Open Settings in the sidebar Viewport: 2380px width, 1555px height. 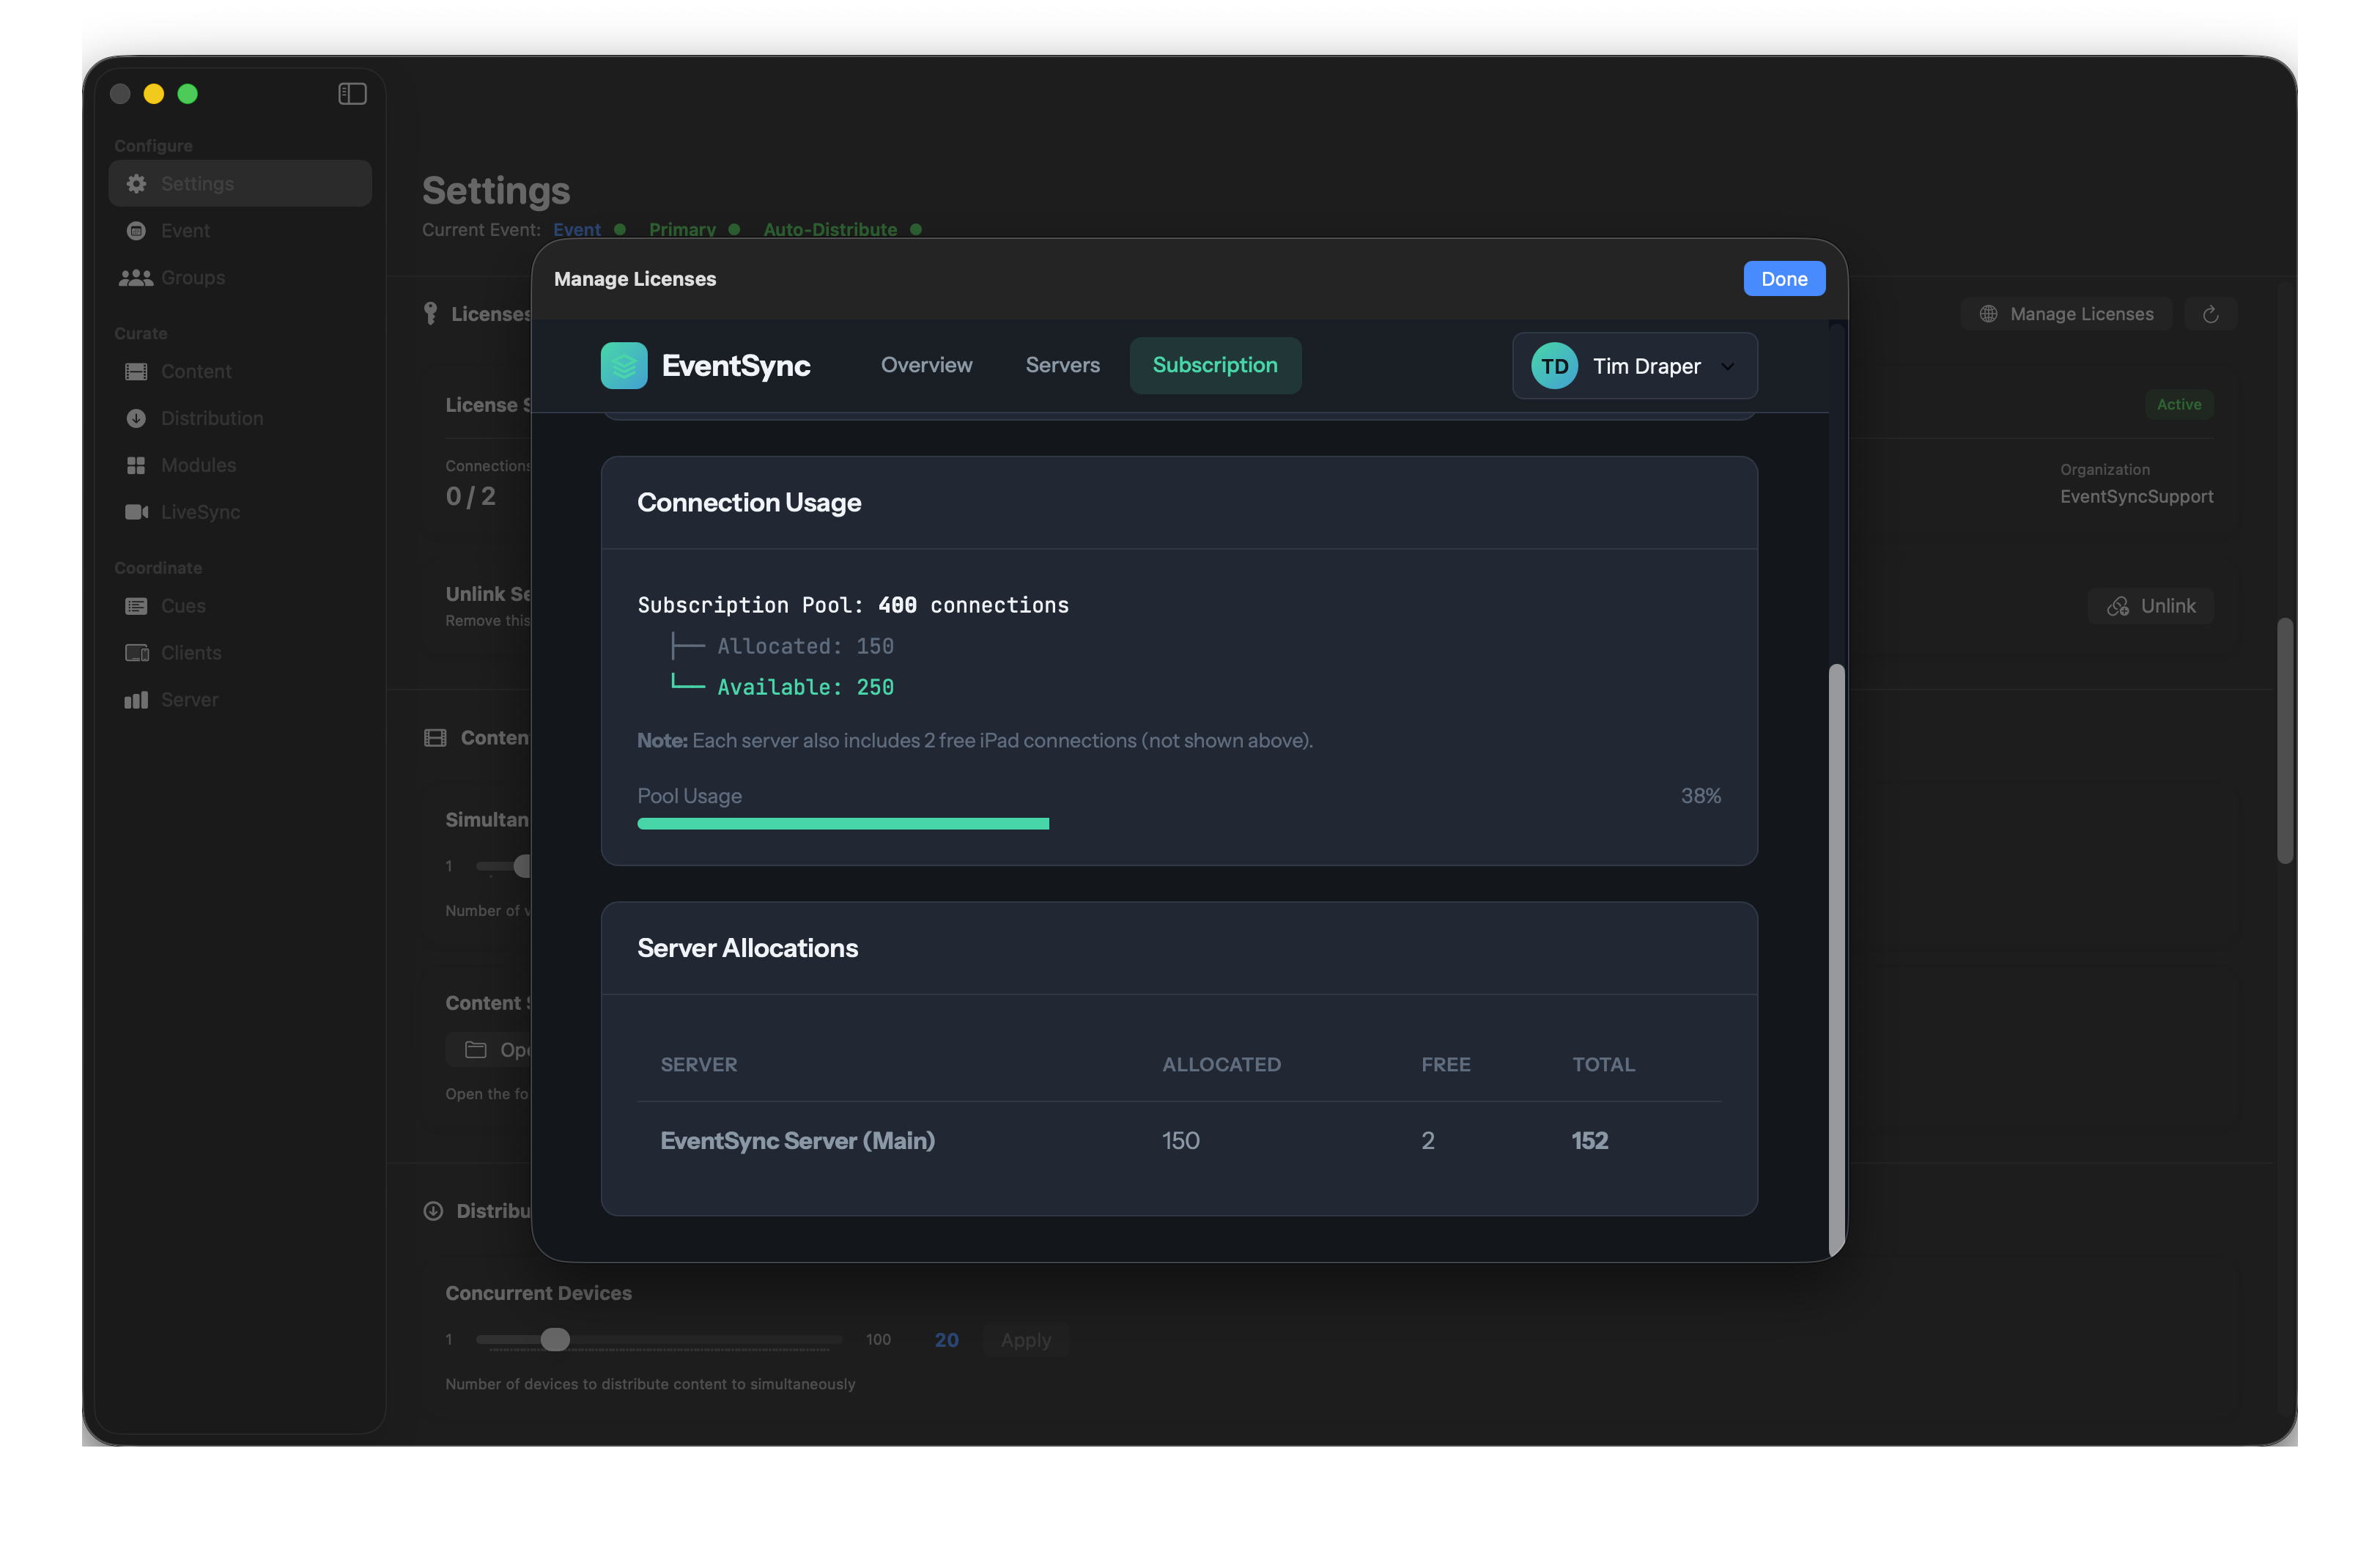click(x=240, y=184)
